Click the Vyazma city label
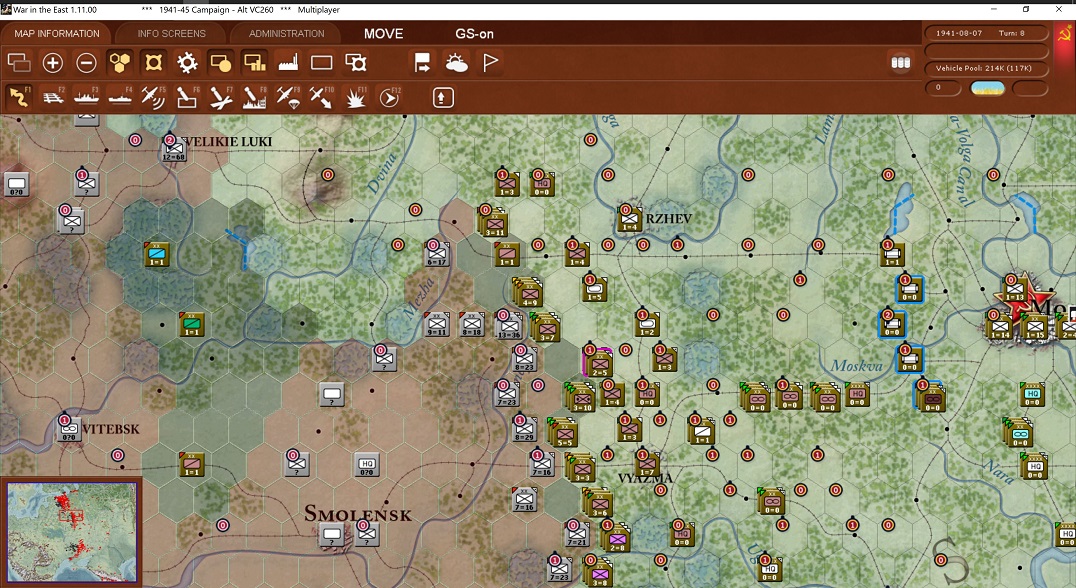 tap(645, 478)
